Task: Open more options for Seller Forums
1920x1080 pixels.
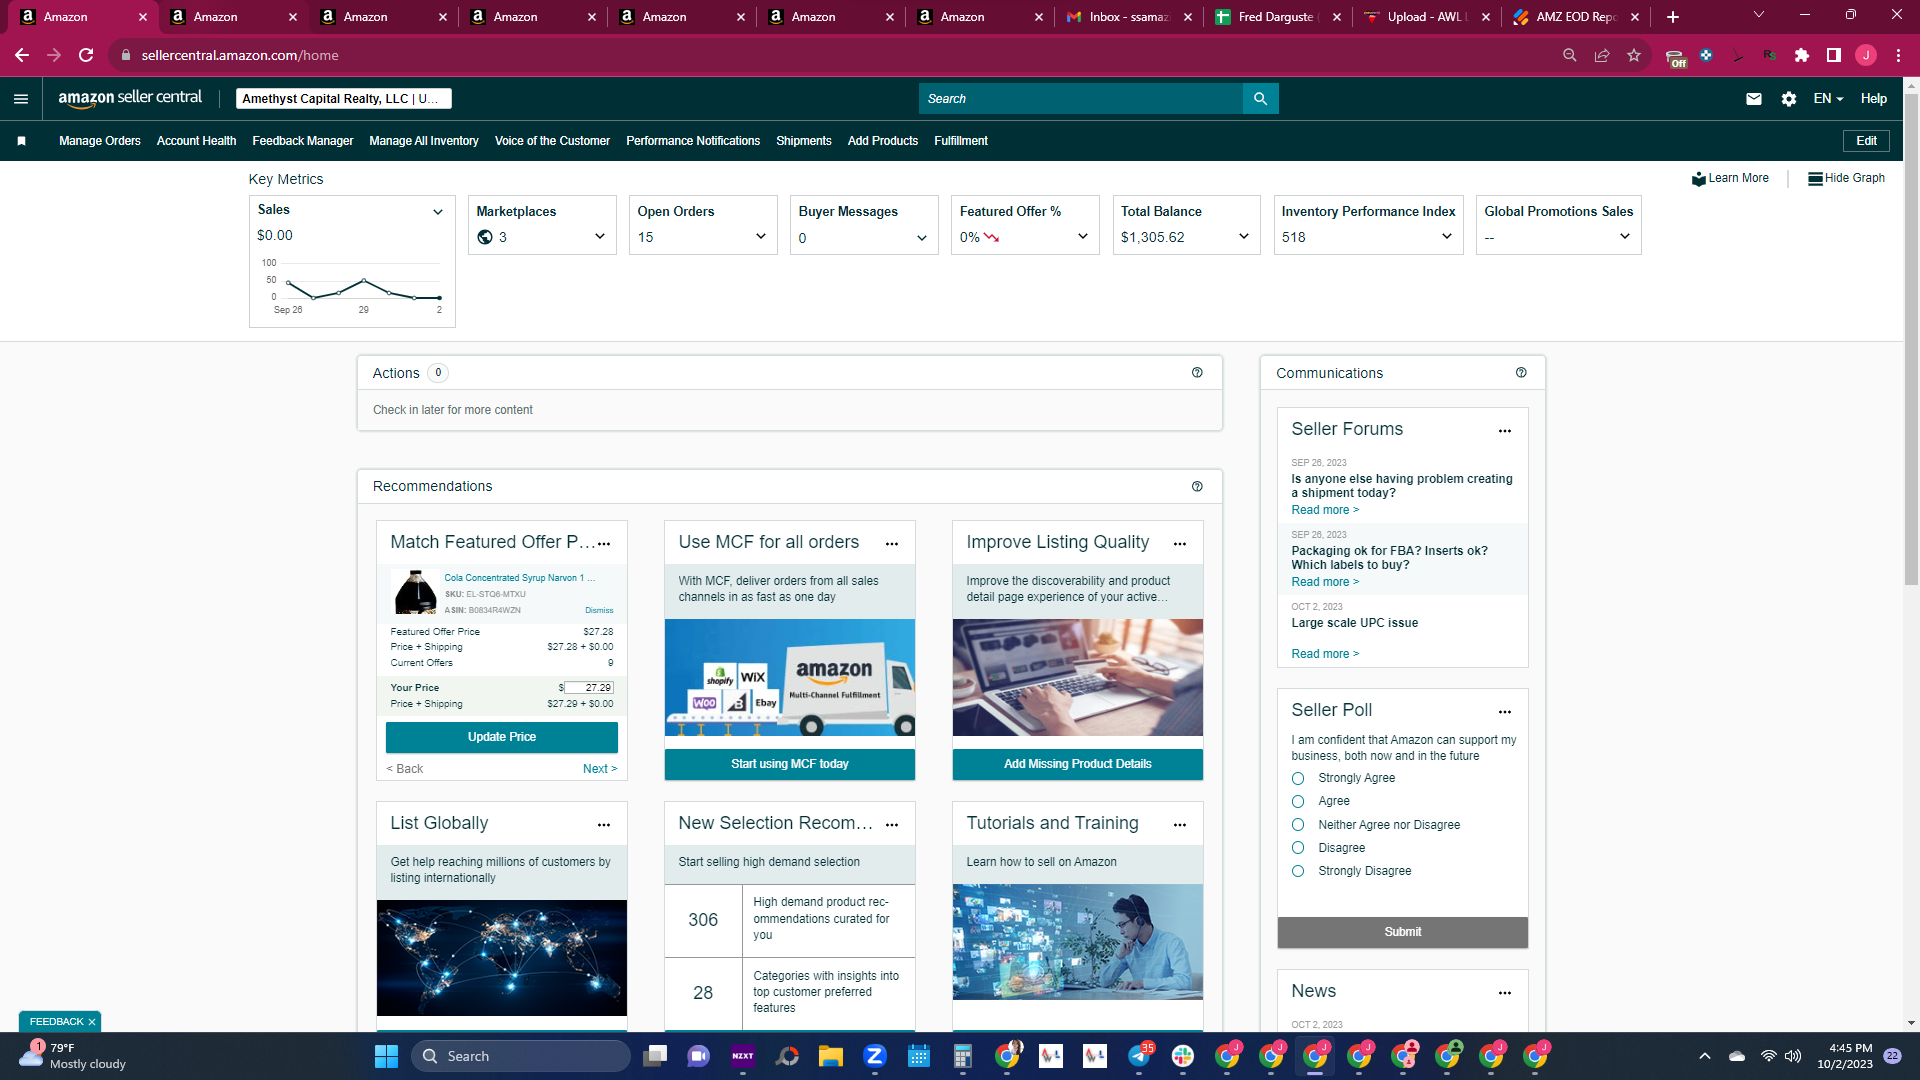Action: [x=1505, y=431]
